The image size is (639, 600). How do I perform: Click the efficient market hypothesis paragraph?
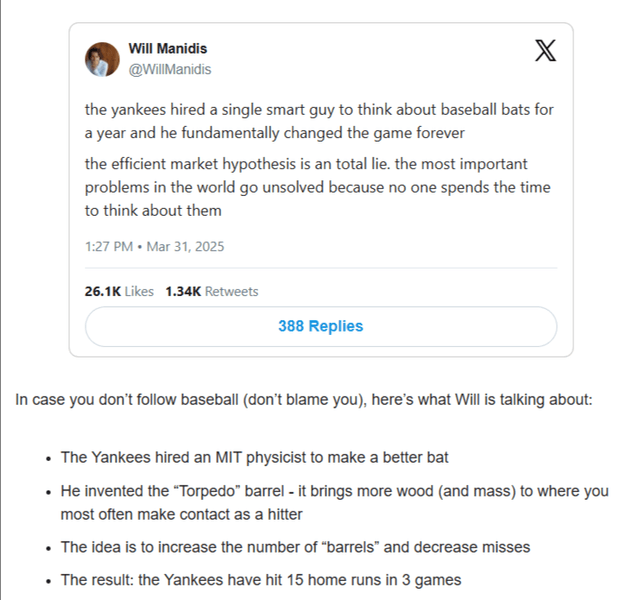[317, 187]
